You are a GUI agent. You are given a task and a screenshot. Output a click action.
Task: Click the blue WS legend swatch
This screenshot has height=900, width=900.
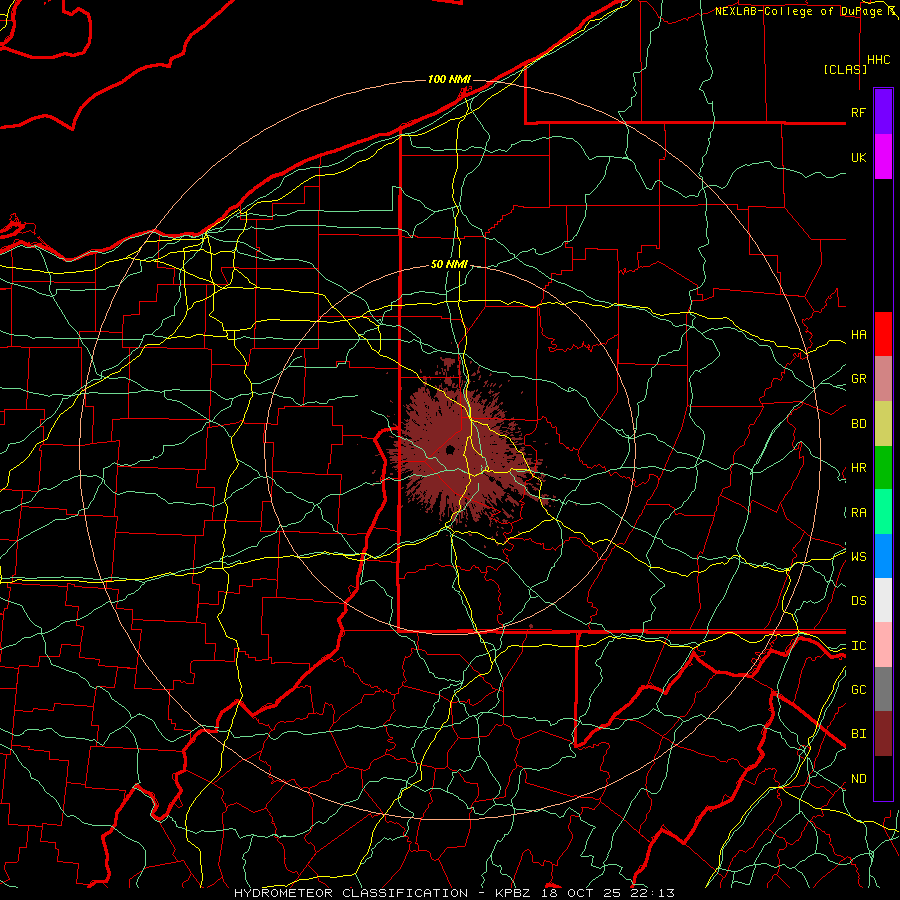coord(883,556)
